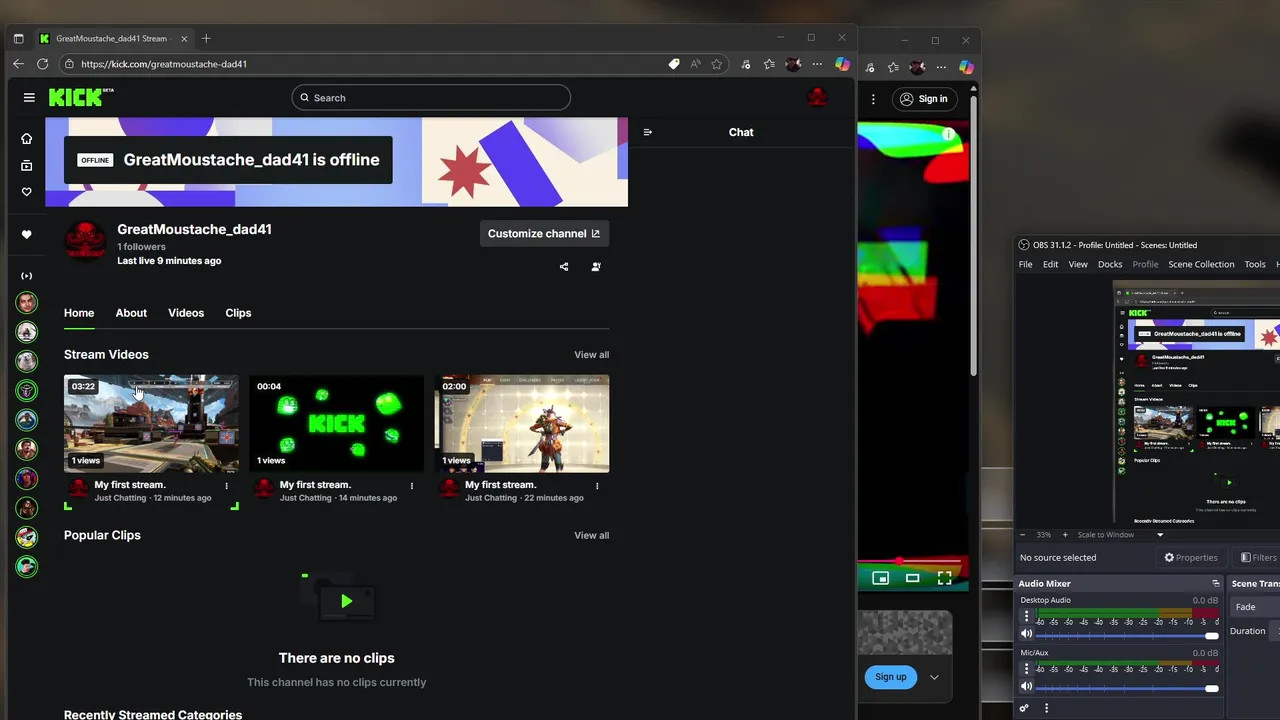This screenshot has width=1280, height=720.
Task: Click the blue Sign up button
Action: click(x=890, y=677)
